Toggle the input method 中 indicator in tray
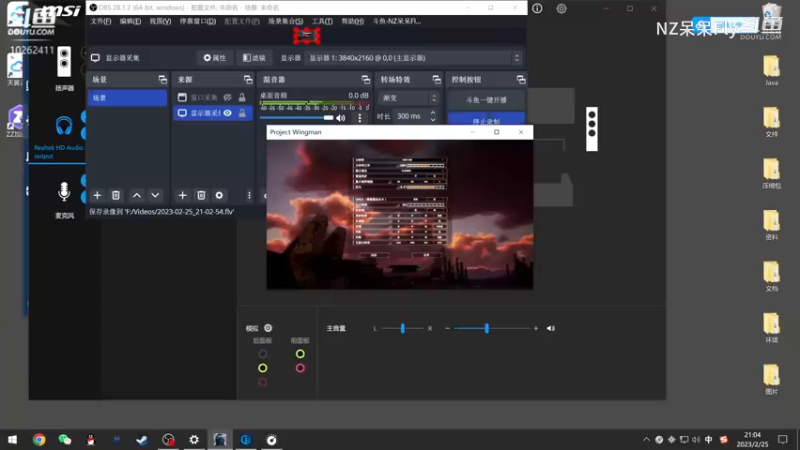This screenshot has height=450, width=800. 709,439
